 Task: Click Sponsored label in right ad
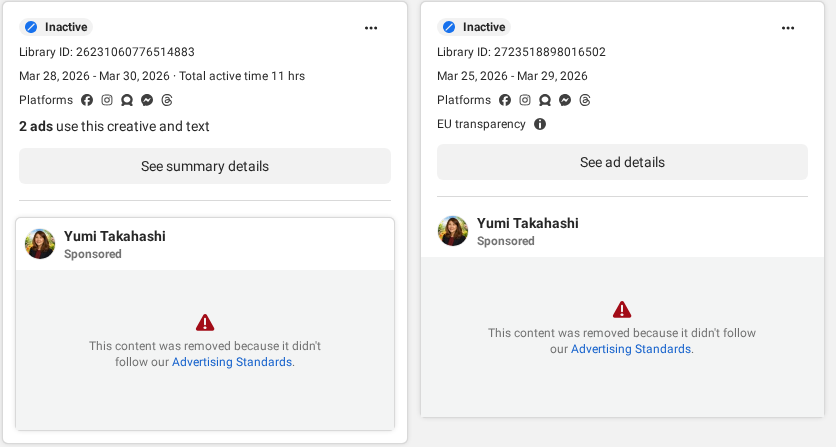505,241
